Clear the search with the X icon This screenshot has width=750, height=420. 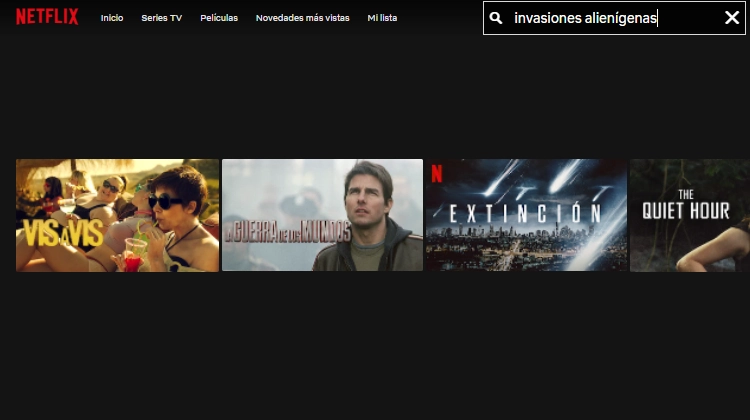[732, 18]
